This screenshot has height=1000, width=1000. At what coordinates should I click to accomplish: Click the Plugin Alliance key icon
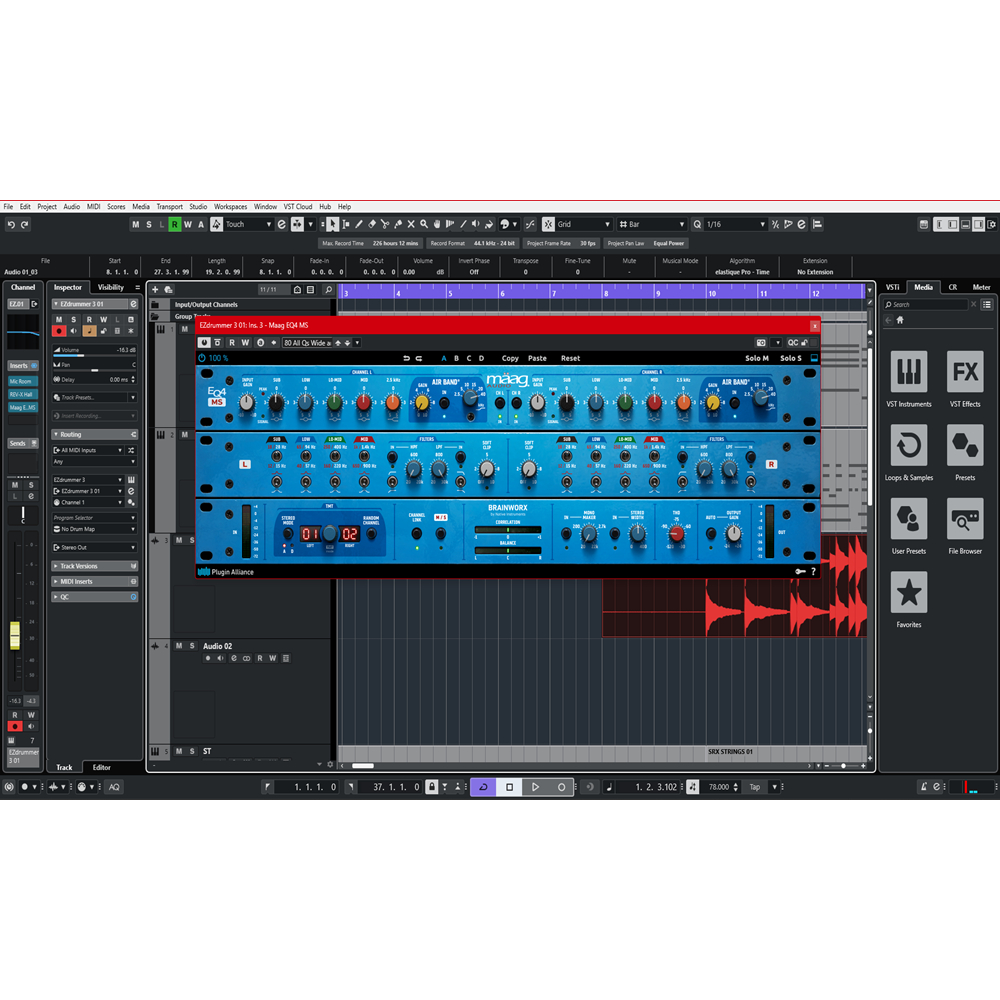[800, 571]
